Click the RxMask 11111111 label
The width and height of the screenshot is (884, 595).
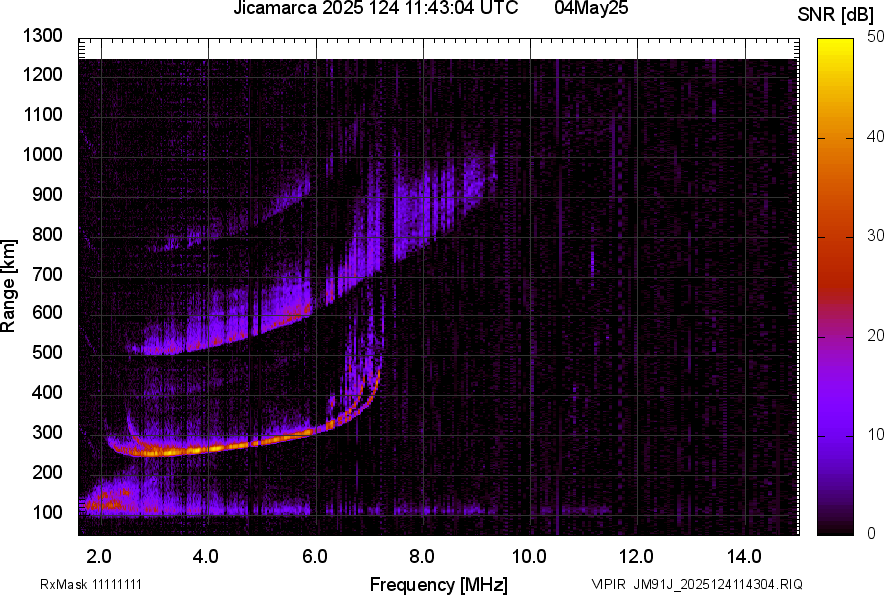tap(91, 584)
